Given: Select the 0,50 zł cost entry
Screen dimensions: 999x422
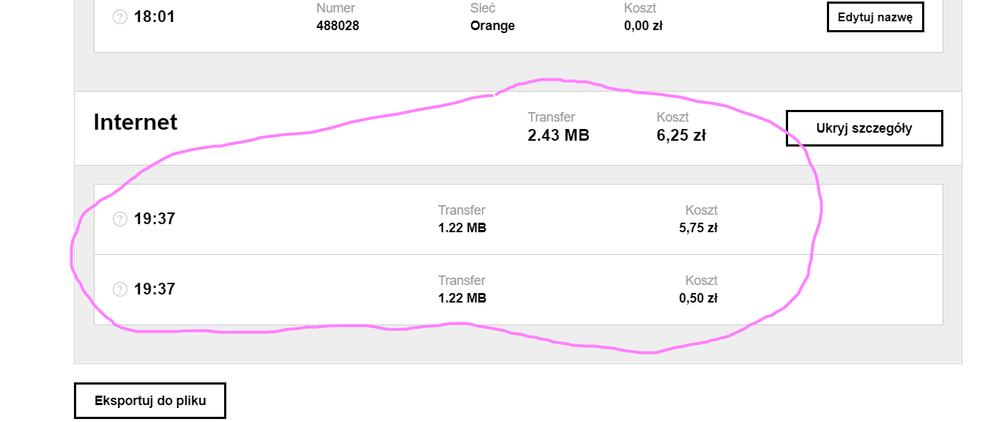Looking at the screenshot, I should pyautogui.click(x=698, y=298).
